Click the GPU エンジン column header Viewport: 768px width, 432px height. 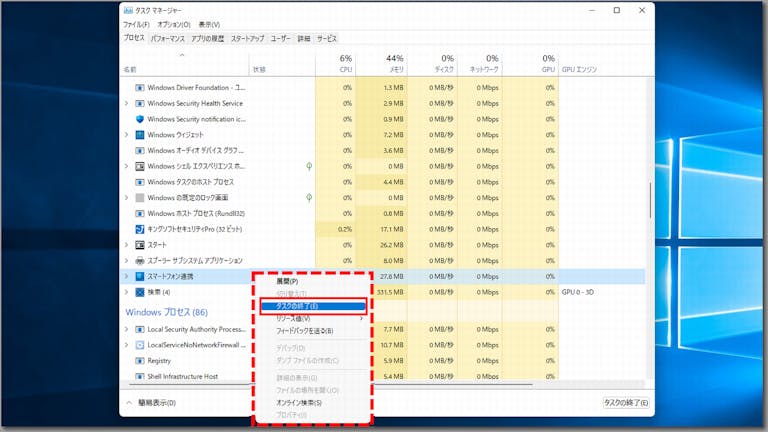(x=579, y=70)
